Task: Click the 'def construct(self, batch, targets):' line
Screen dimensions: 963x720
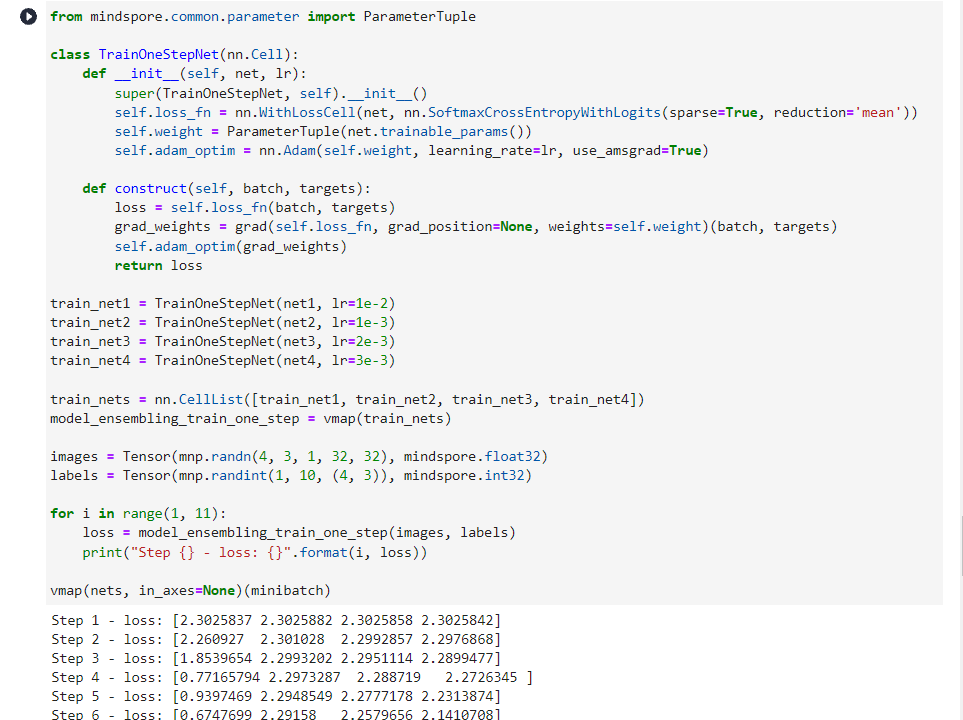Action: coord(227,189)
